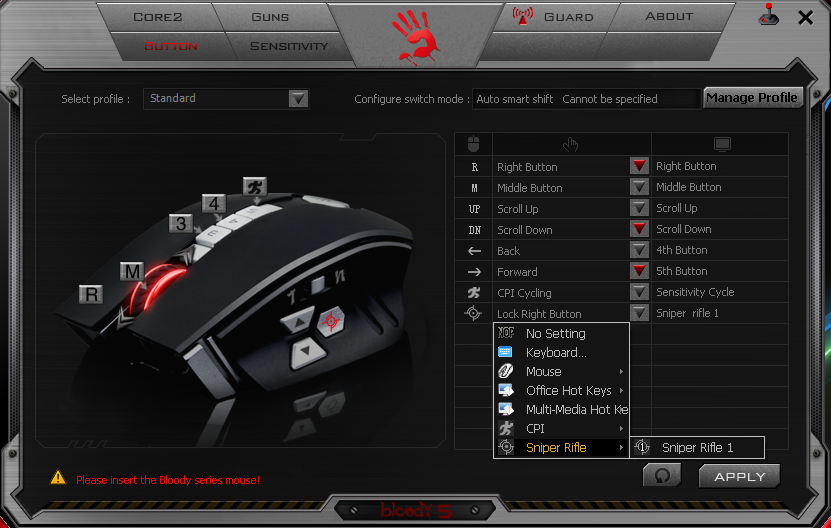Click running man label above mouse diagram
This screenshot has width=831, height=528.
(255, 187)
